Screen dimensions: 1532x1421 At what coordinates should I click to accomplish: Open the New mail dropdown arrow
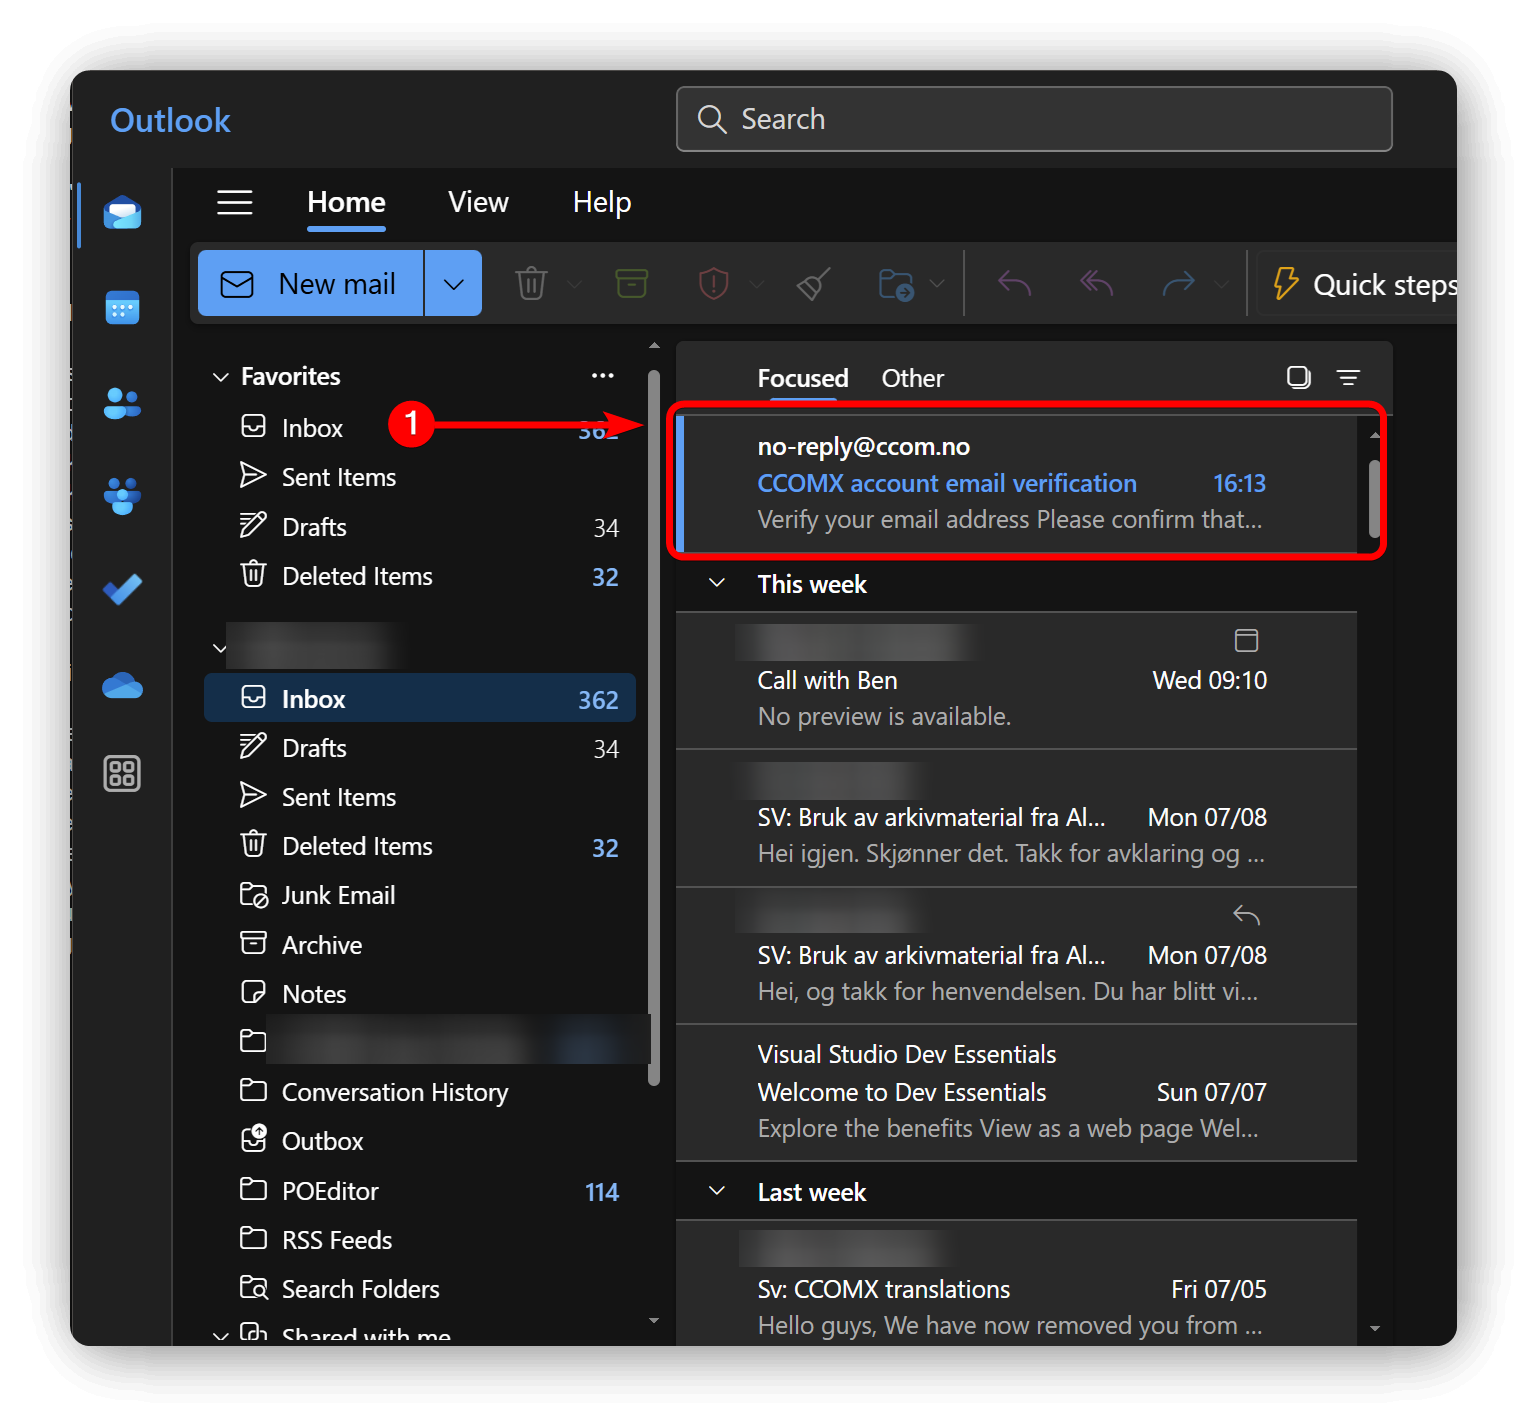coord(453,284)
